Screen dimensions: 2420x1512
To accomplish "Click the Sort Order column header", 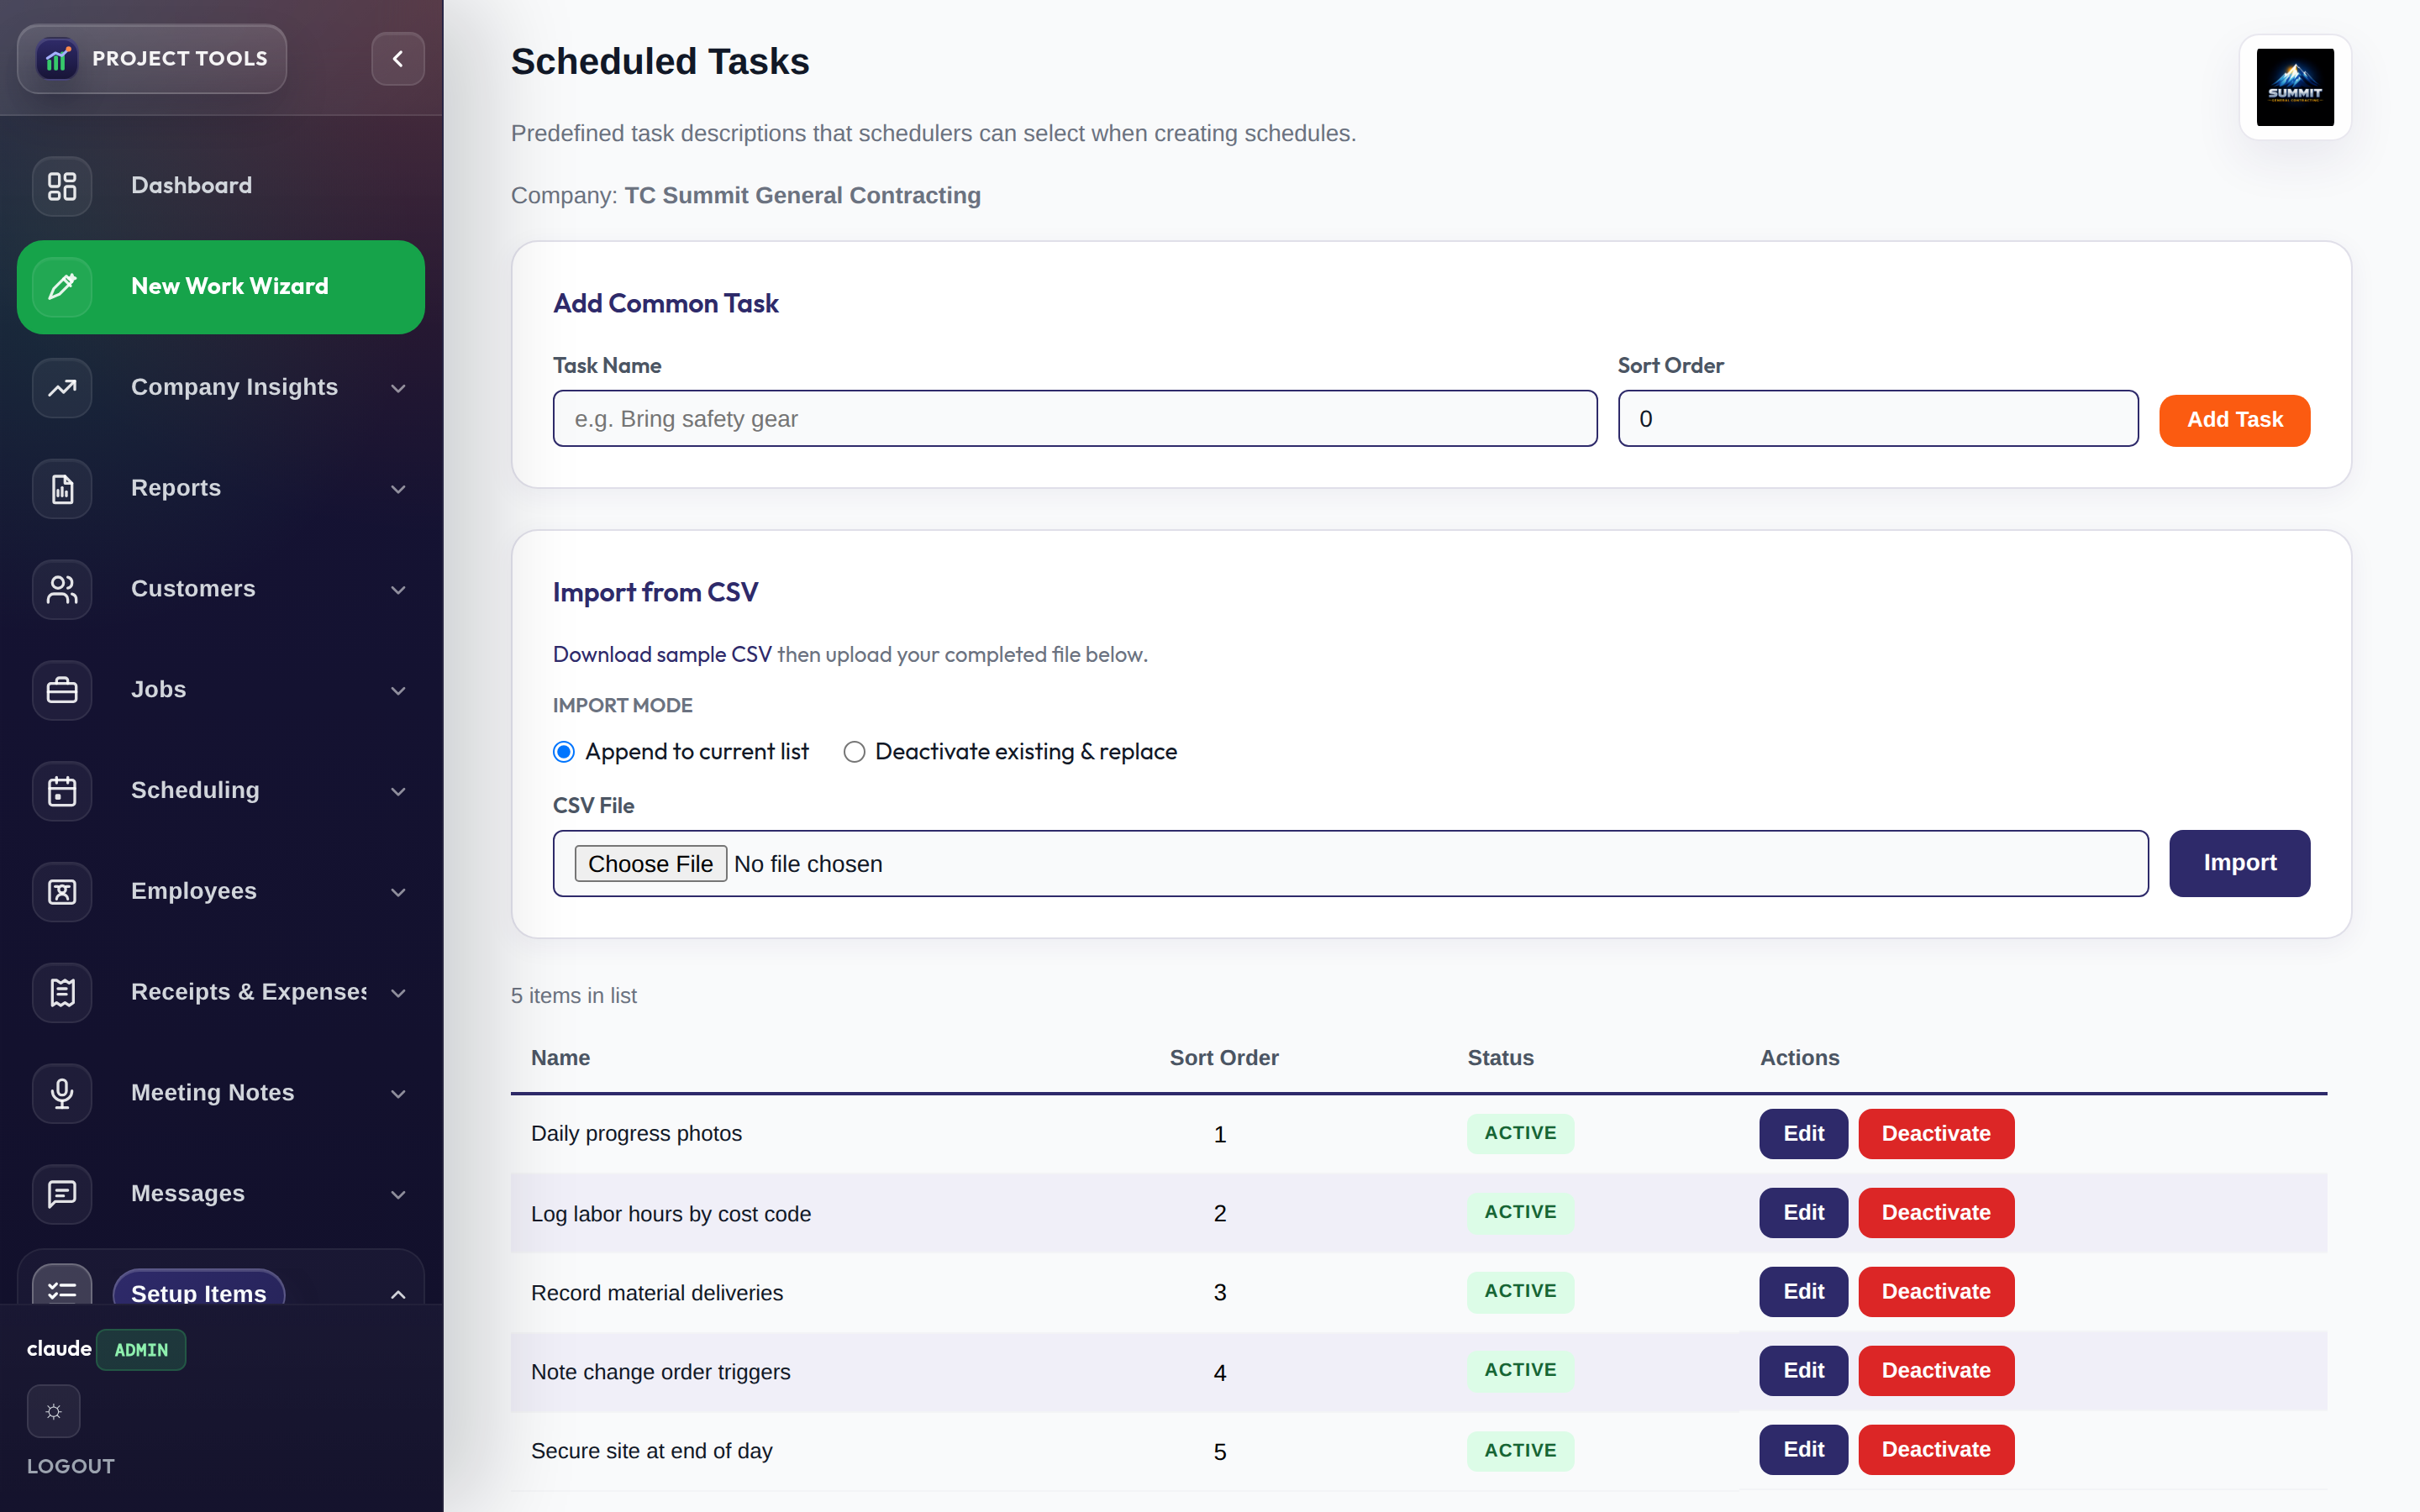I will [1224, 1058].
